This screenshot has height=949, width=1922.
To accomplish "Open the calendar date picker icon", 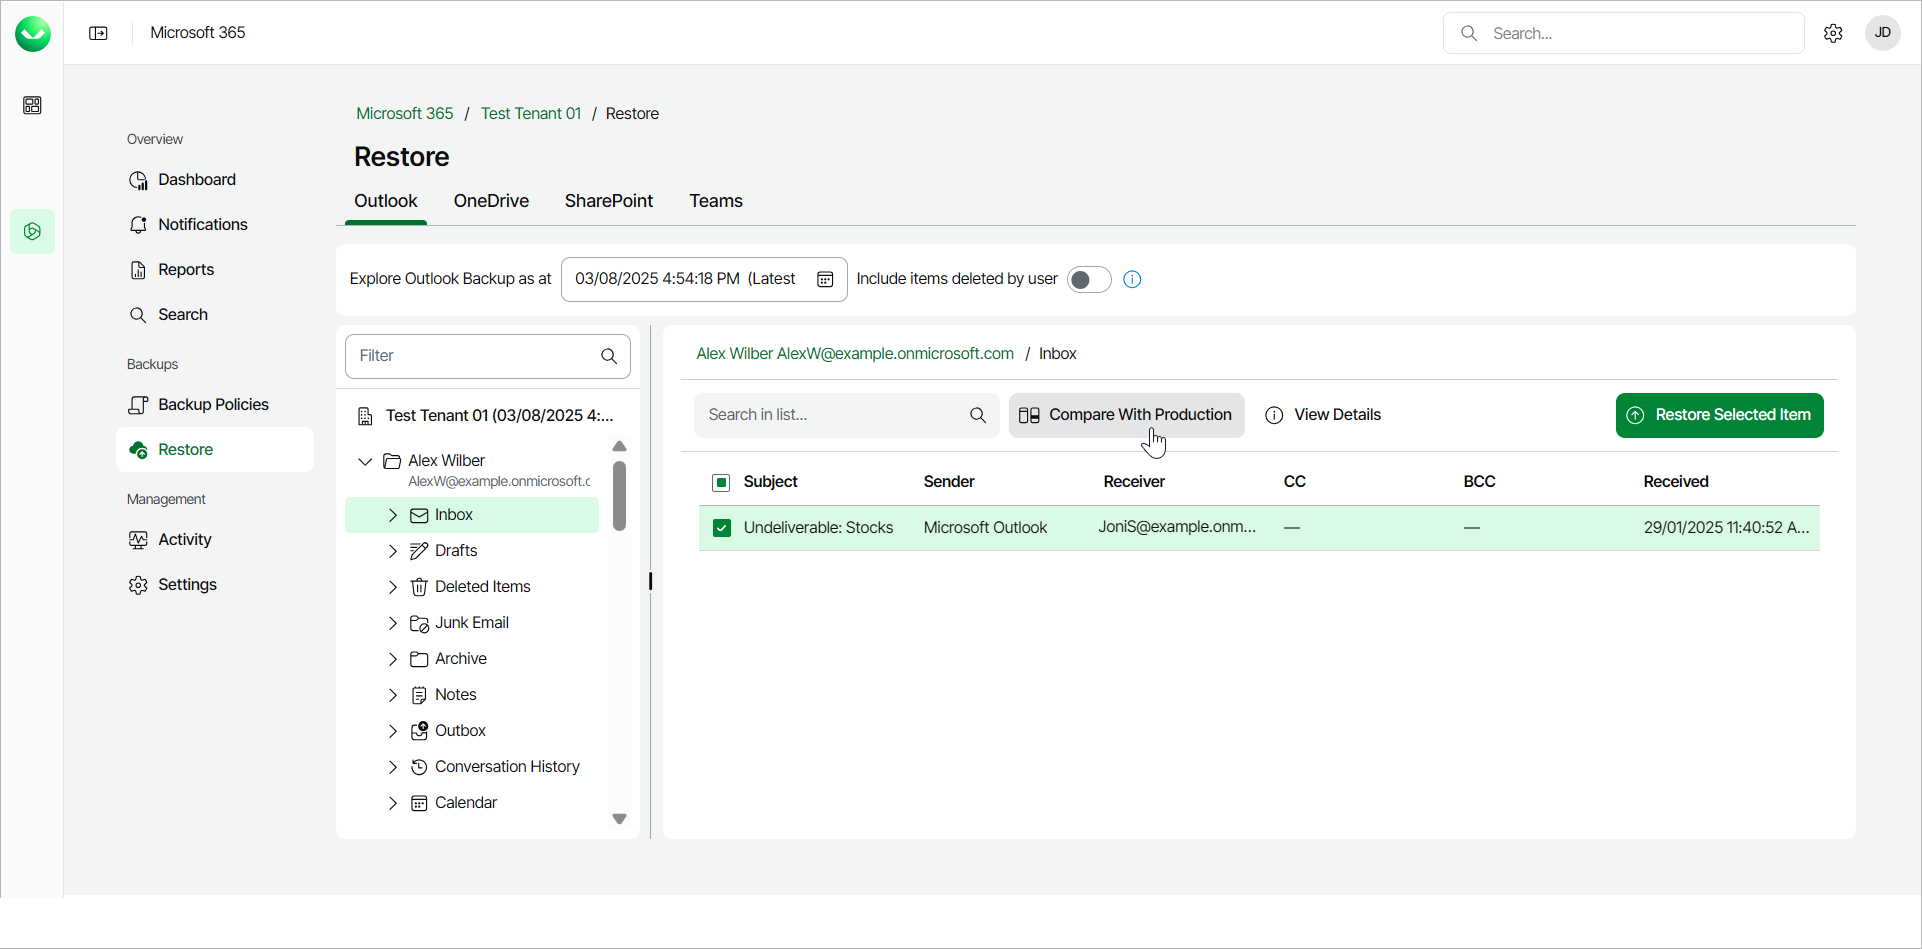I will pos(825,279).
